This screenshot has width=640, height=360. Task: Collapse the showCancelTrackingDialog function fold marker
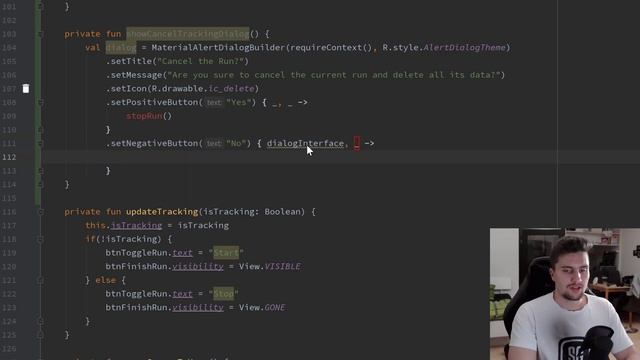pos(40,34)
